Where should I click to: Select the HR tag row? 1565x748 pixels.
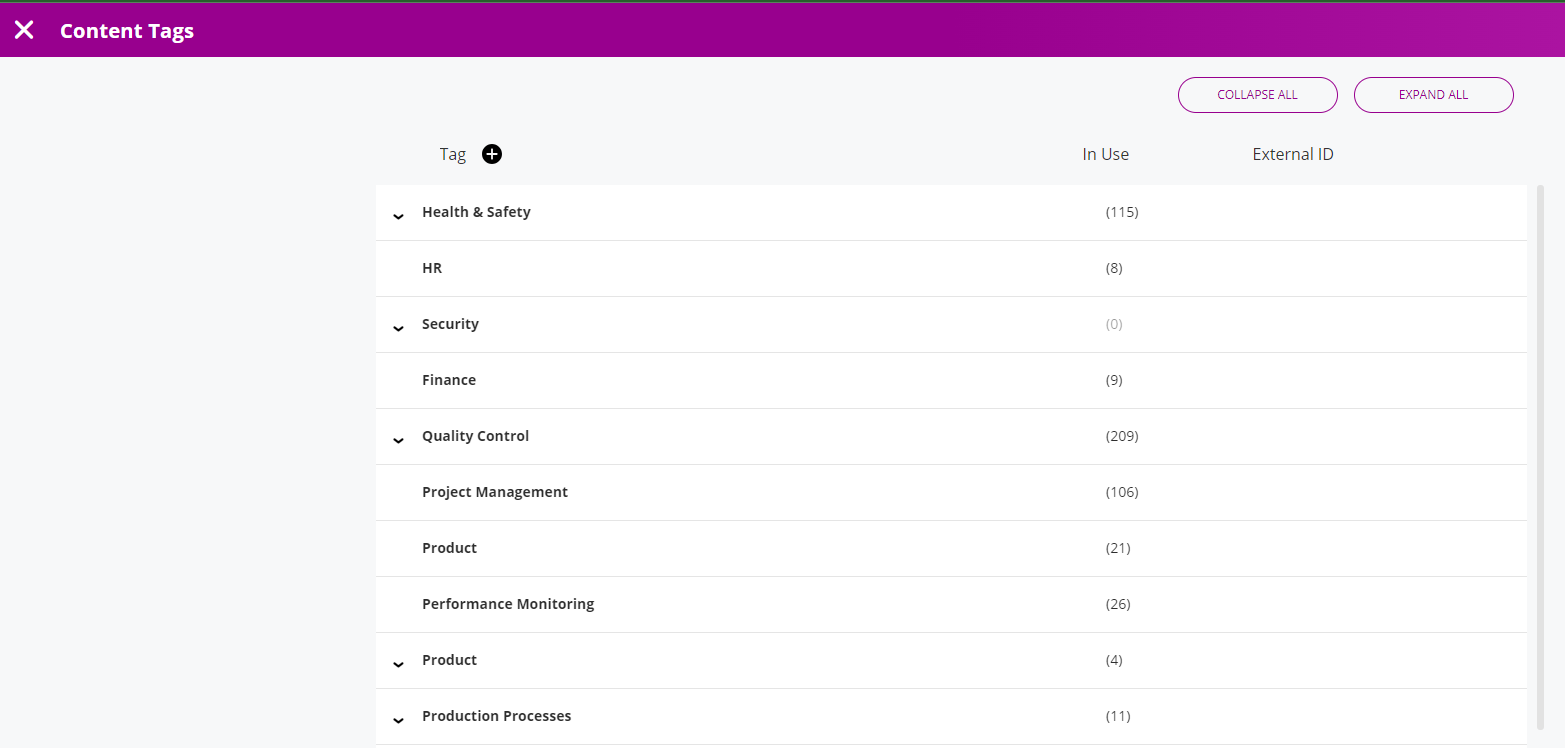tap(432, 268)
